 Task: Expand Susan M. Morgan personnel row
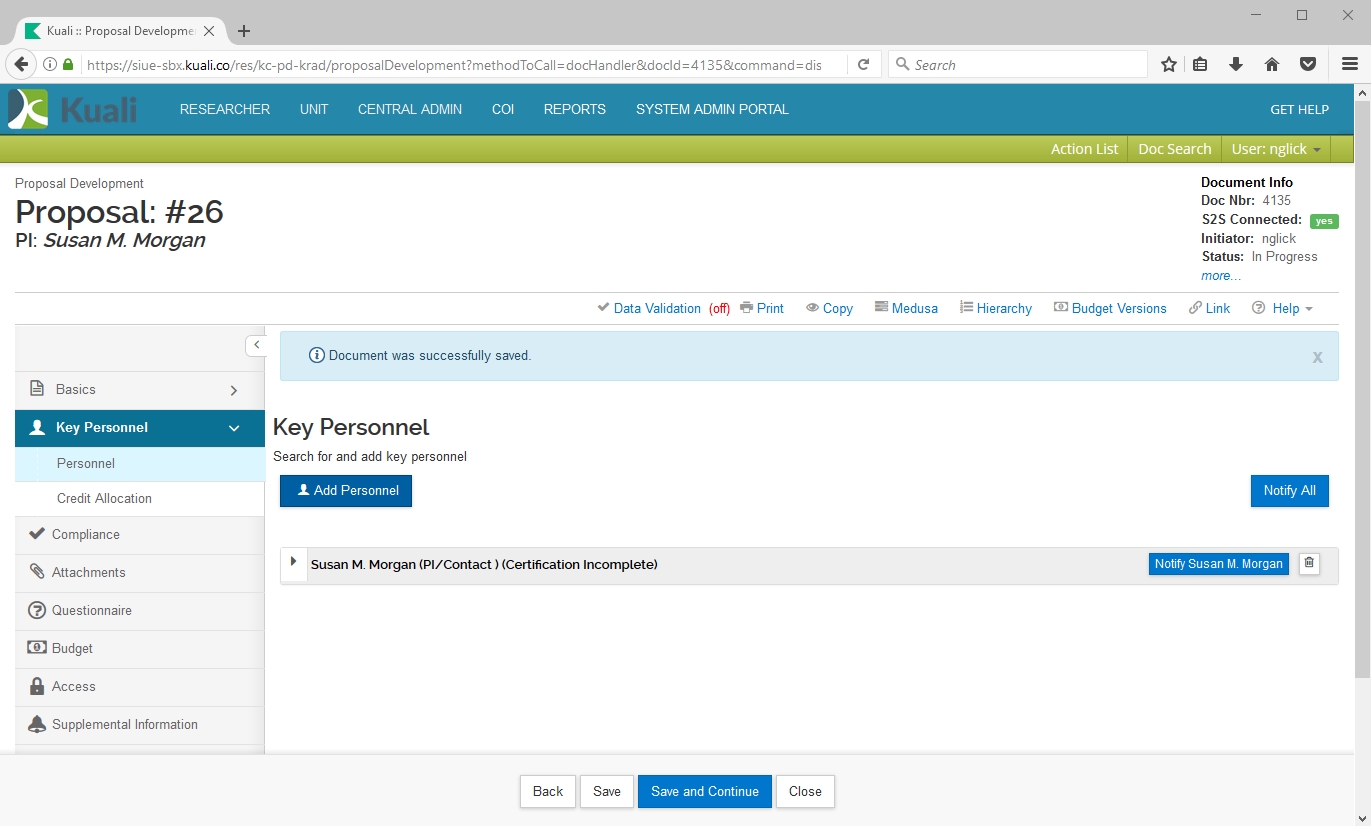pyautogui.click(x=293, y=562)
